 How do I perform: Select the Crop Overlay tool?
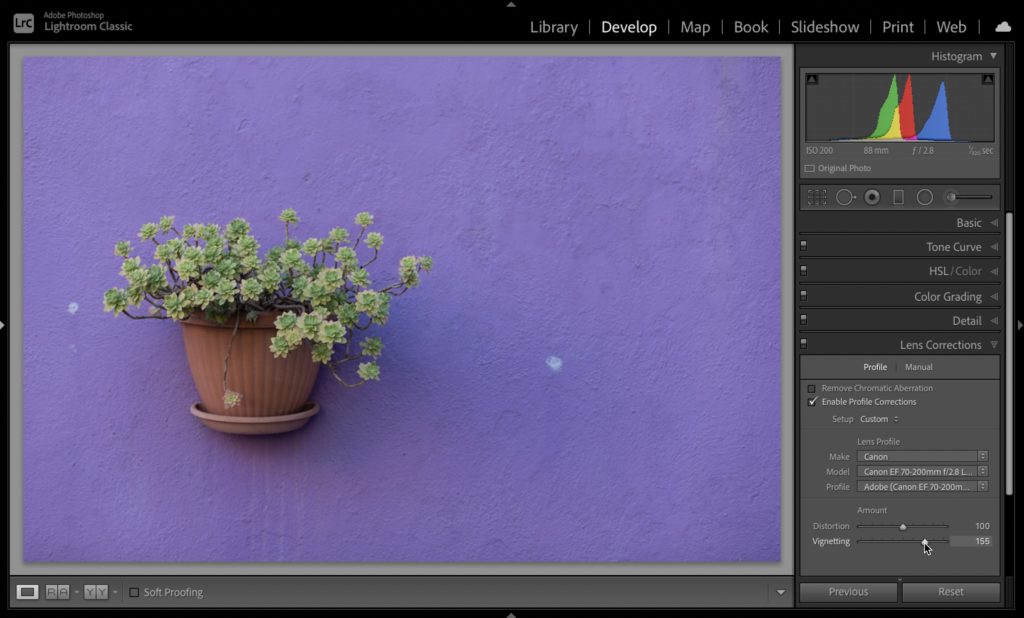(x=817, y=197)
